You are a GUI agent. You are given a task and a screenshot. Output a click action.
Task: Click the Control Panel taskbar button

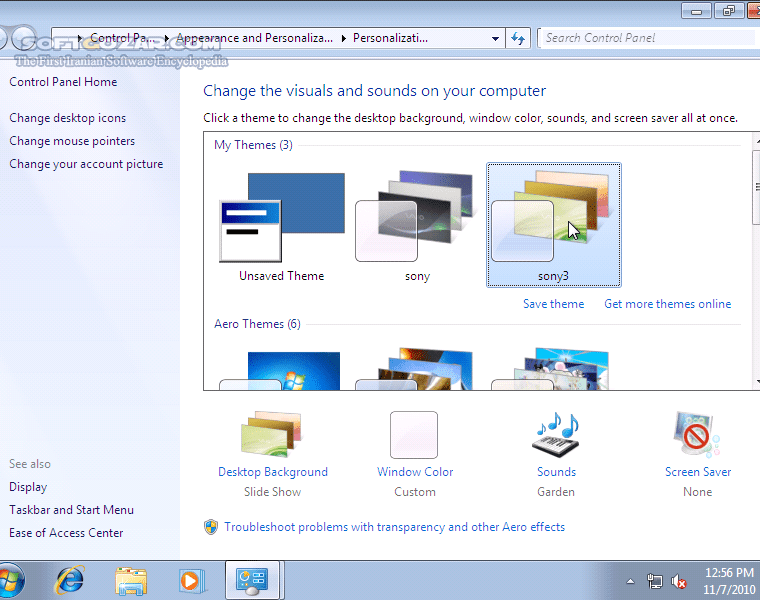(253, 580)
